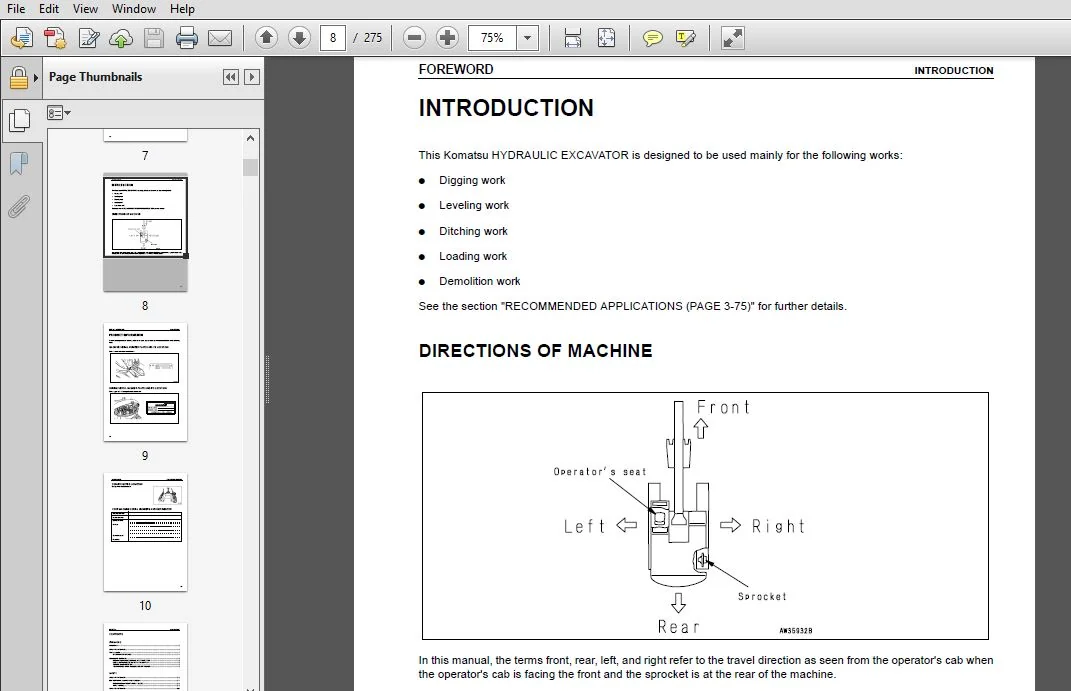Select the page 9 thumbnail
1071x691 pixels.
145,382
